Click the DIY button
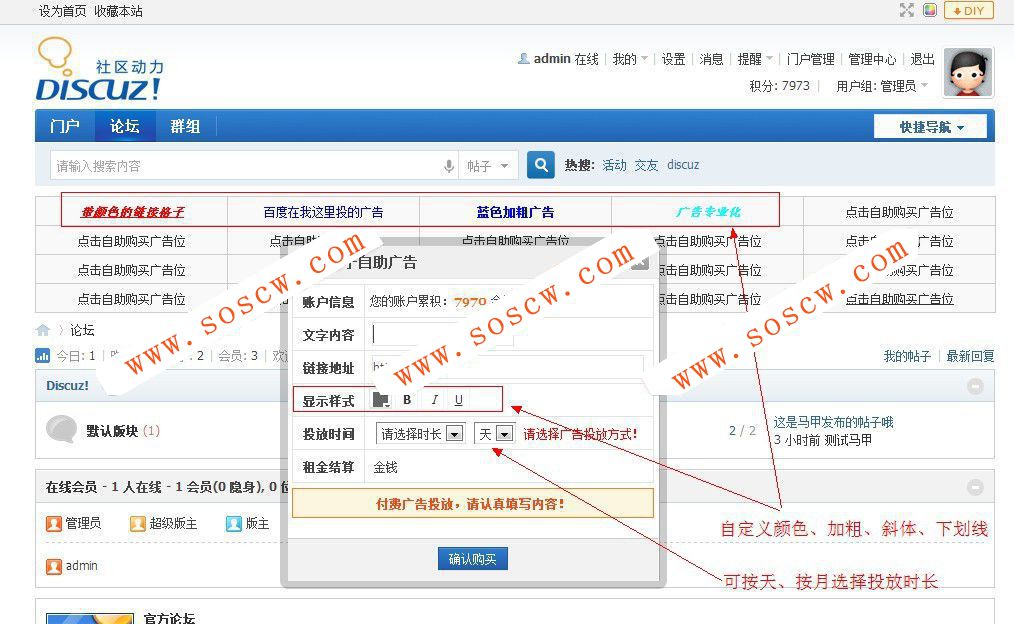 969,10
